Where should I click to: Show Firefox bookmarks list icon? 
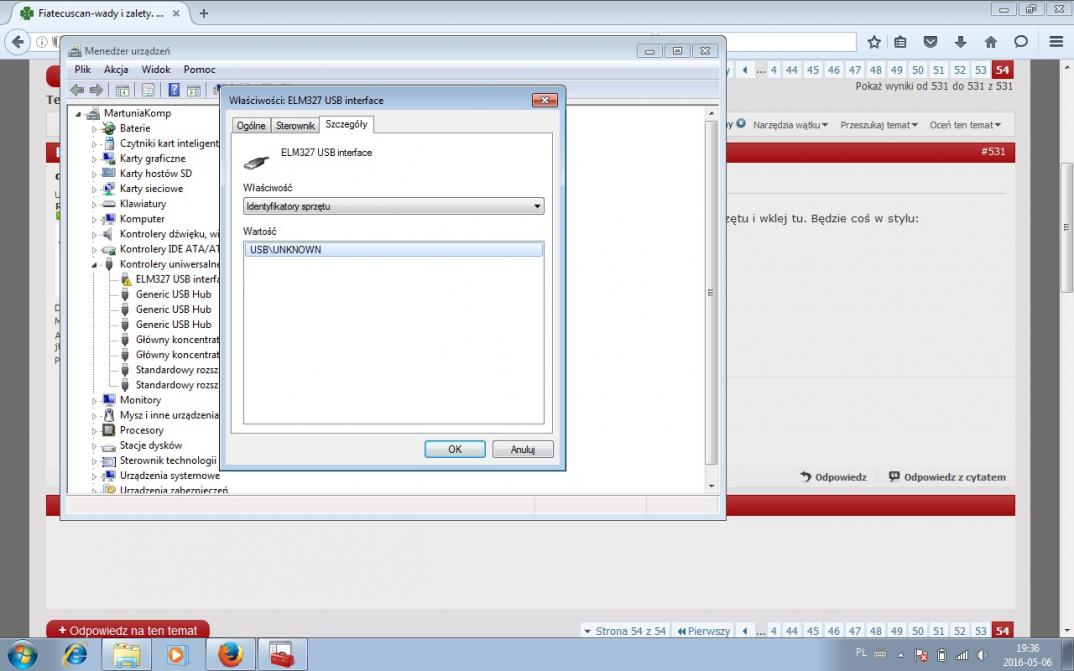901,42
